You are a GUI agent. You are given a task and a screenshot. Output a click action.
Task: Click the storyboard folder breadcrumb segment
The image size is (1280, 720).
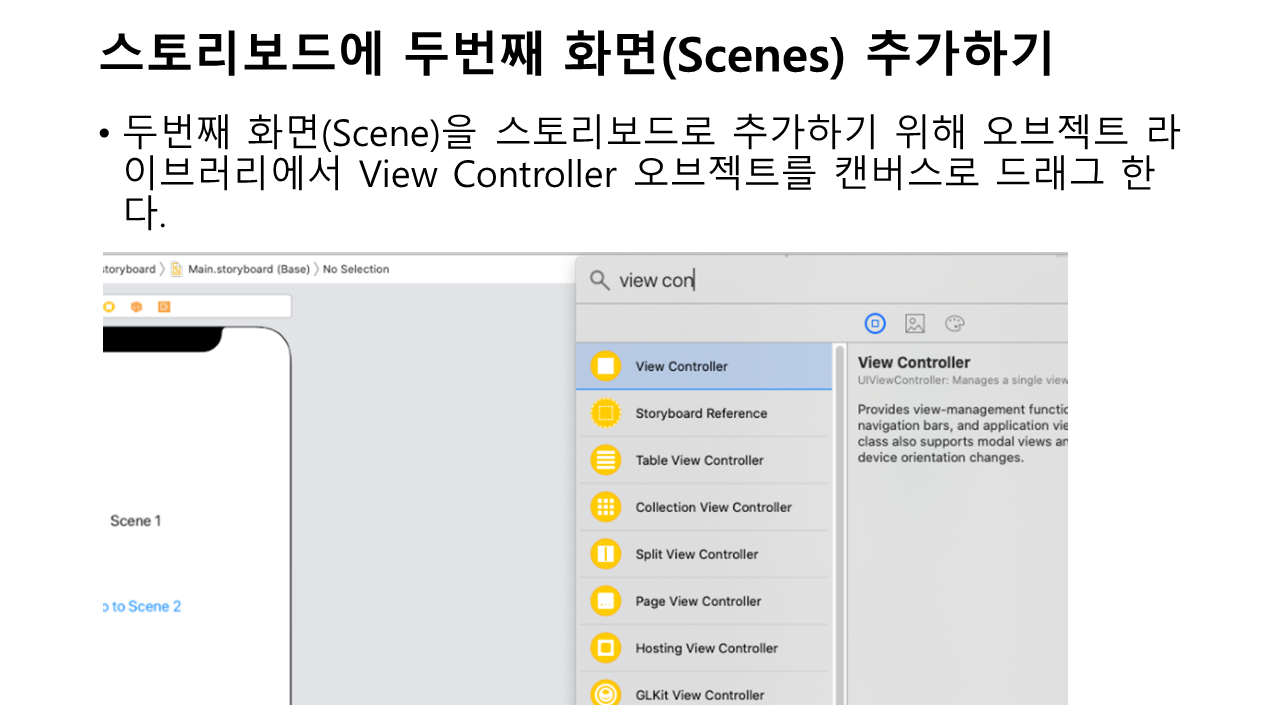tap(129, 269)
